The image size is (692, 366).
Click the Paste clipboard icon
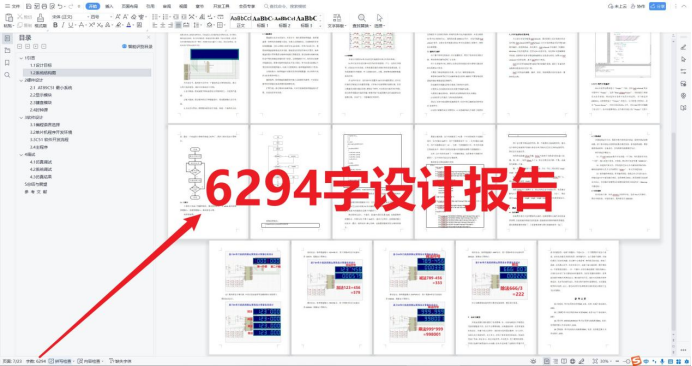tap(9, 18)
